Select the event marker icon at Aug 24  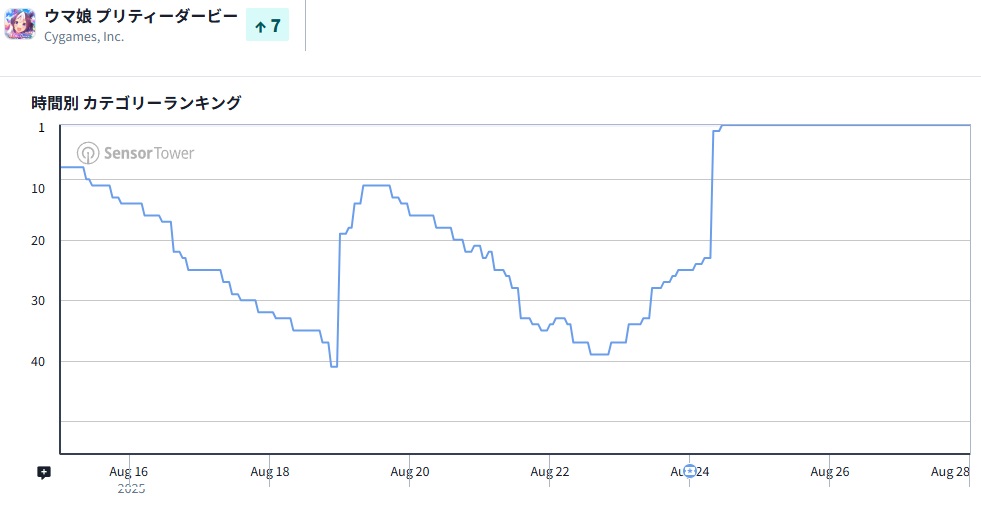point(689,471)
